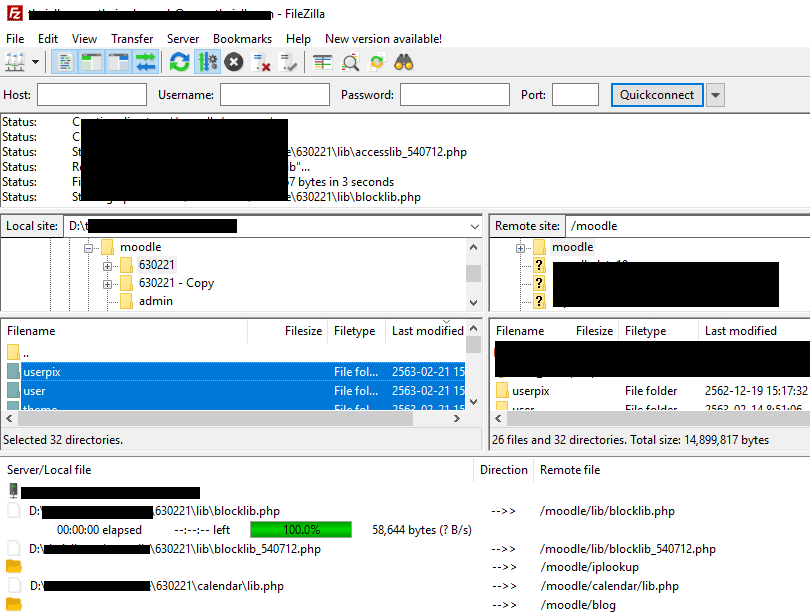Refresh the file and folder lists
The width and height of the screenshot is (810, 614).
coord(179,62)
